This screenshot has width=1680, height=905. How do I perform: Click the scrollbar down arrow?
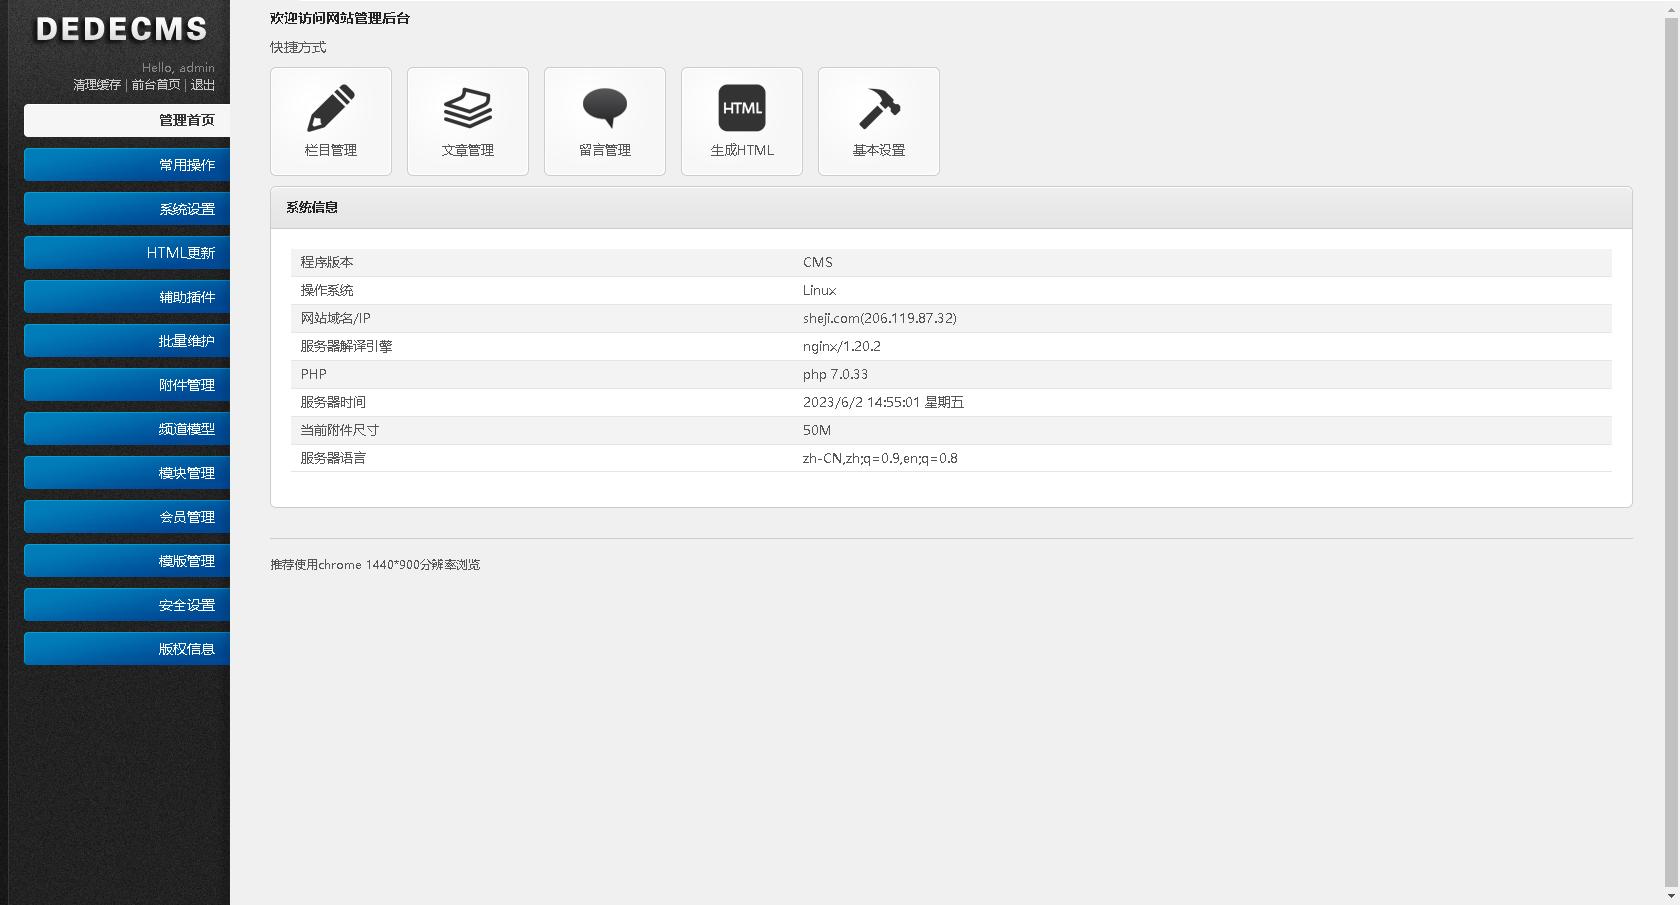1673,897
